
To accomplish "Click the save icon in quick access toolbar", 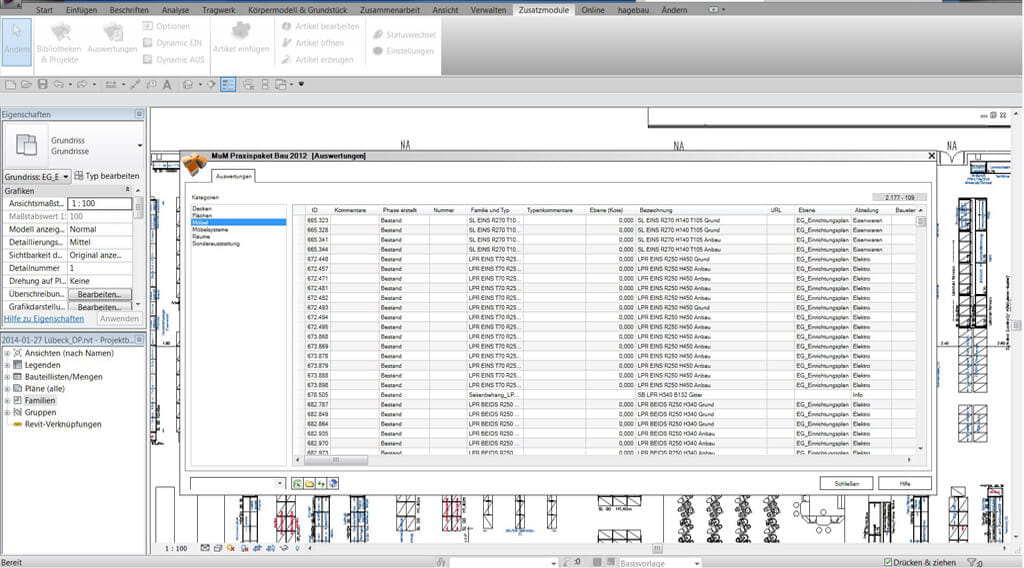I will click(43, 85).
